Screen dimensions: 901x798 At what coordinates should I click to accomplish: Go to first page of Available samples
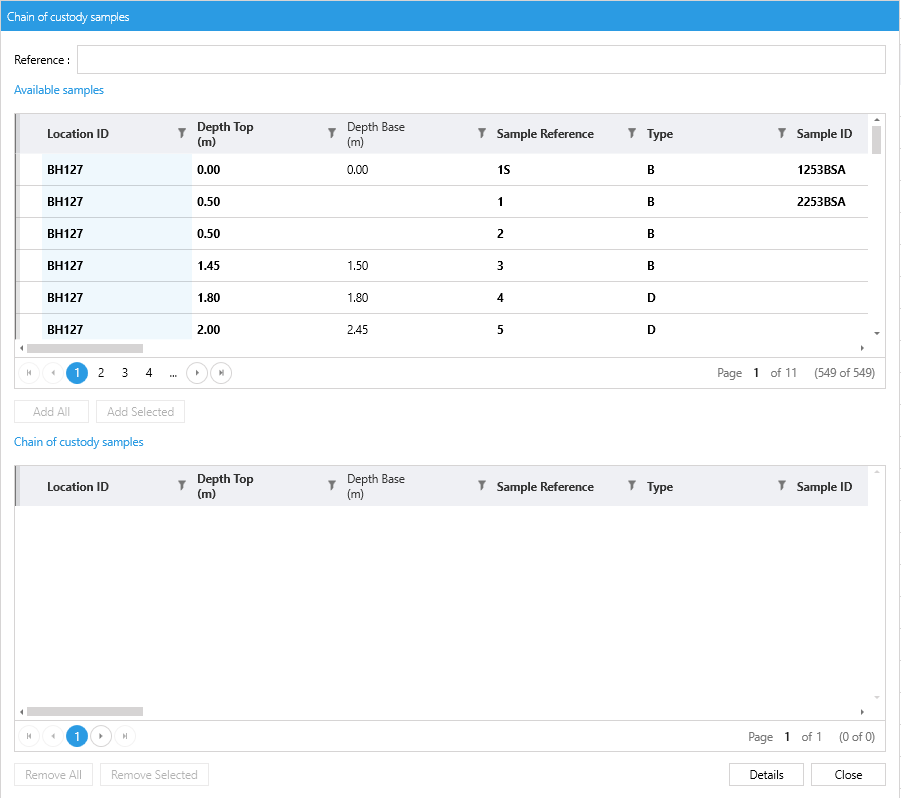click(29, 373)
